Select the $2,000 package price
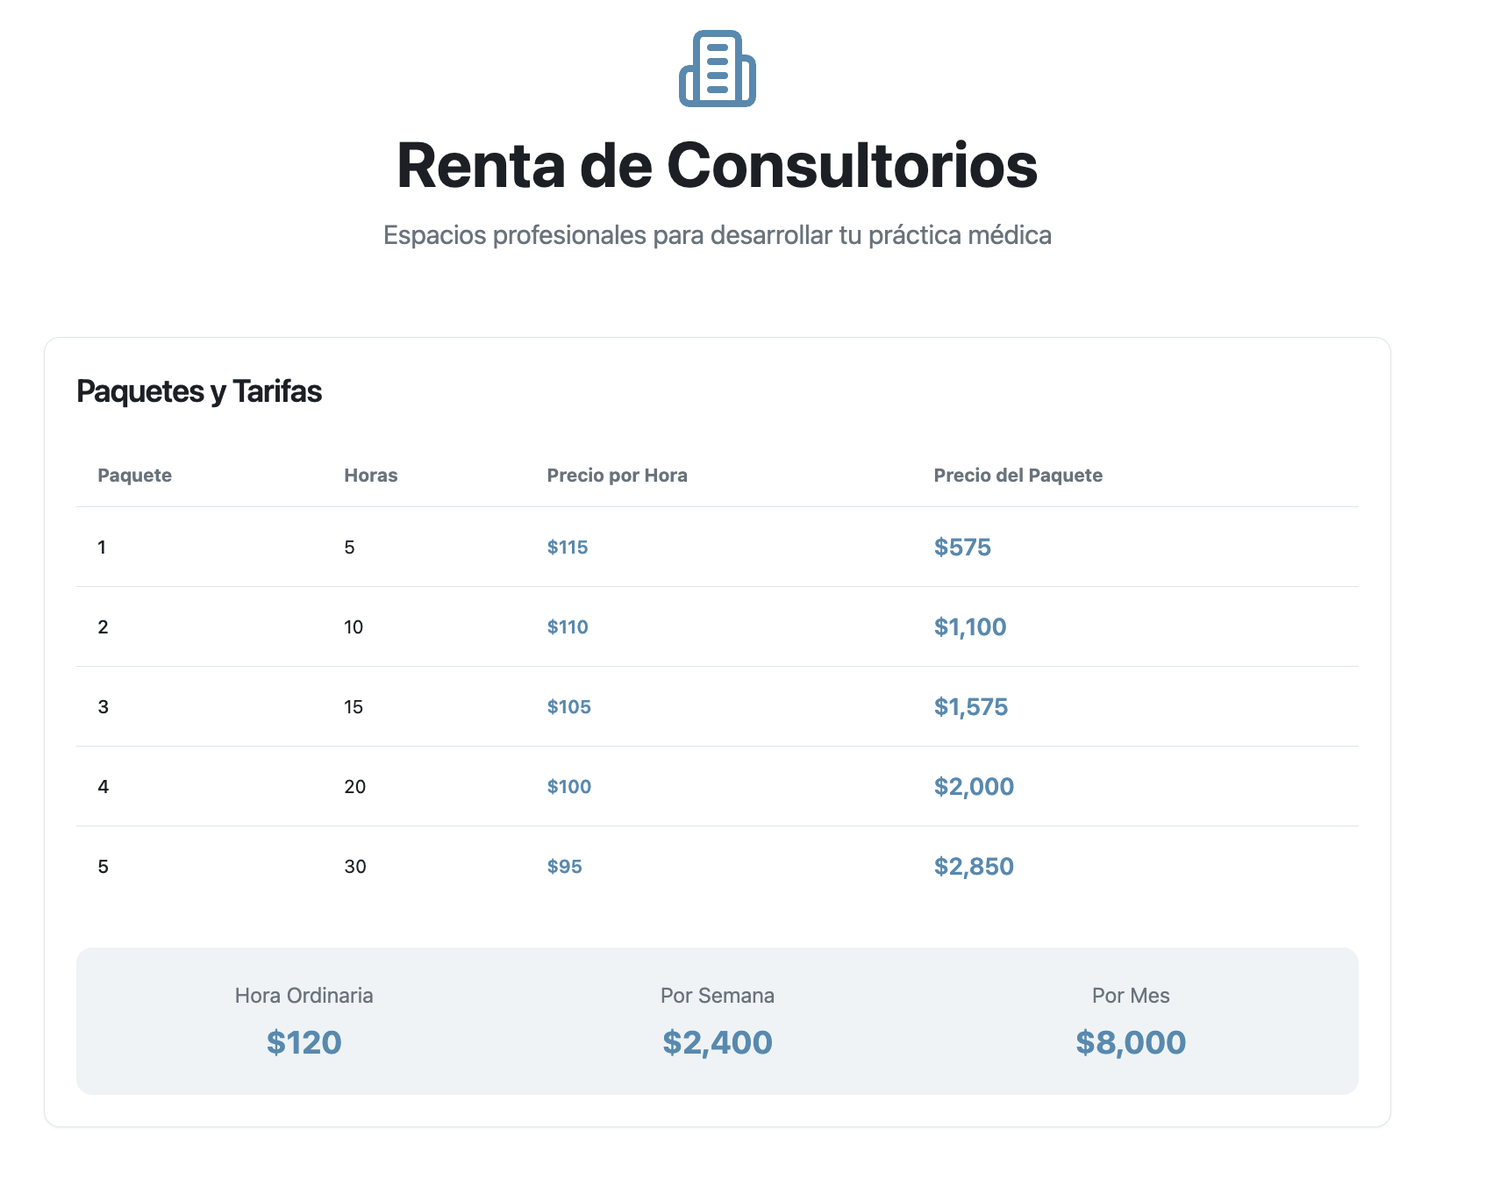The height and width of the screenshot is (1195, 1500). point(974,787)
